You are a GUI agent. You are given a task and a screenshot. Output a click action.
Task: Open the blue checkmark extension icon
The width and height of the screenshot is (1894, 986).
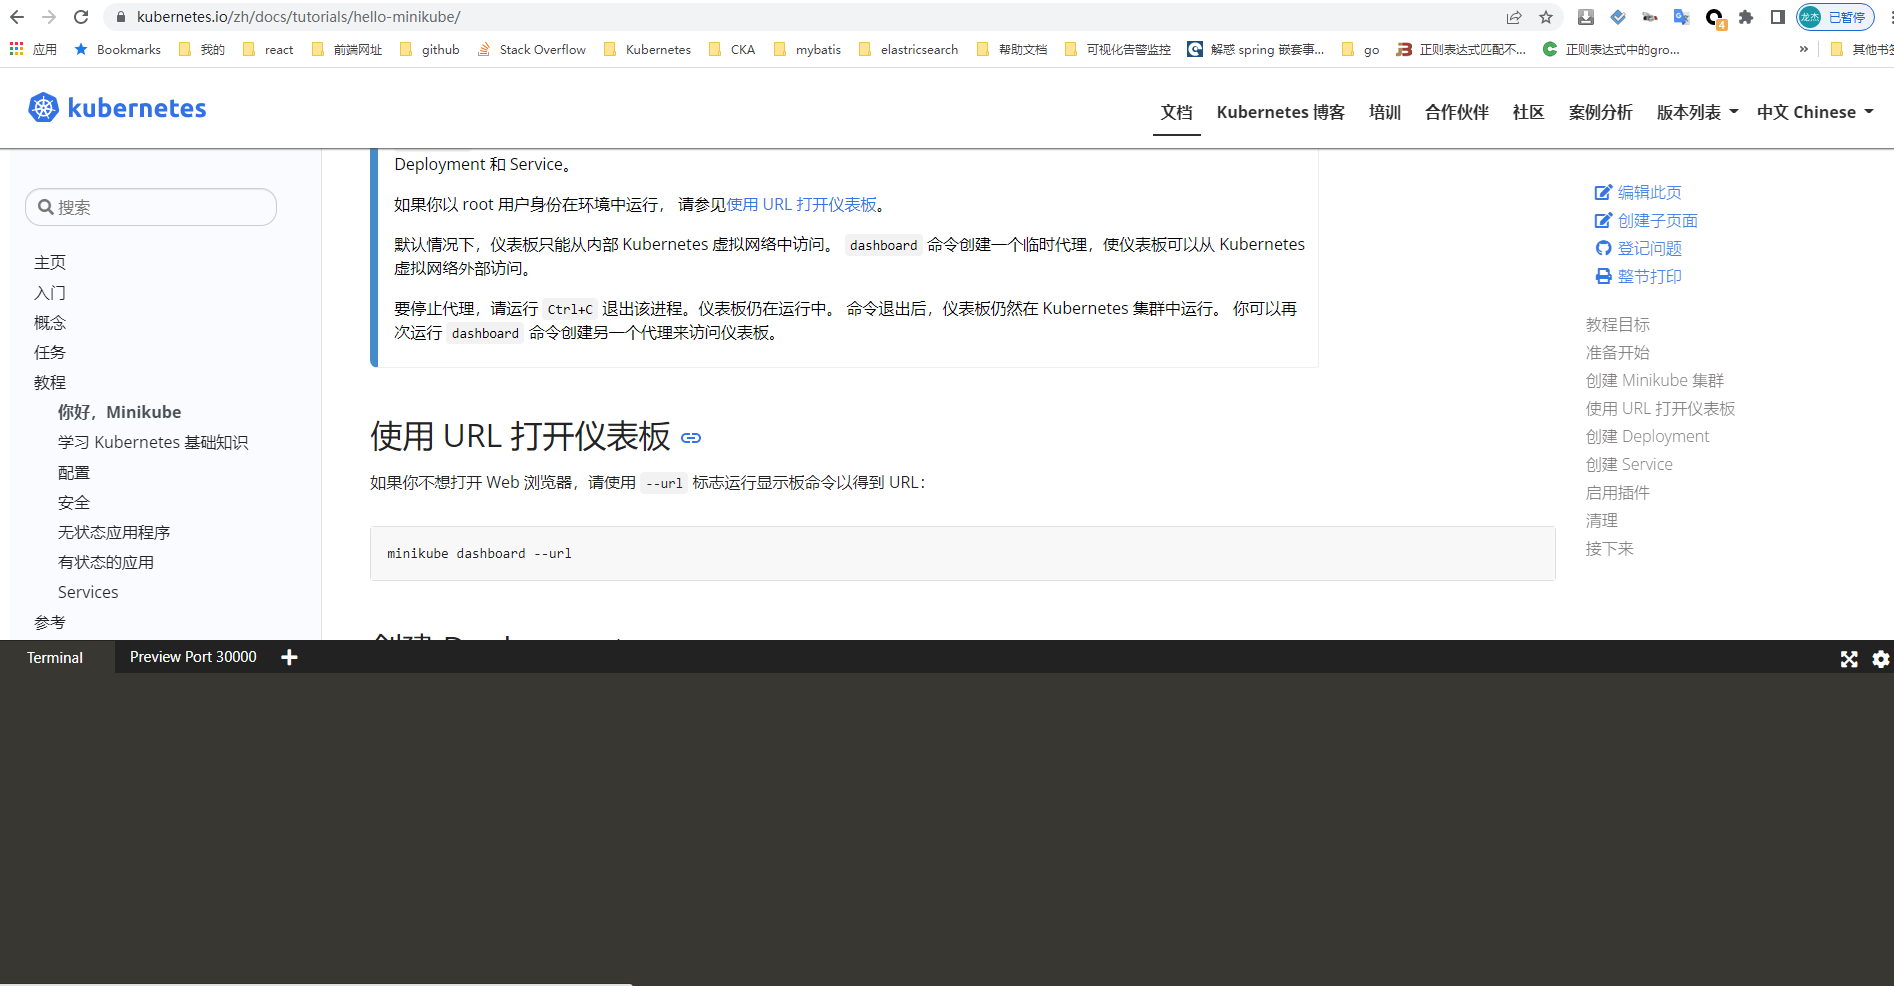[x=1618, y=17]
